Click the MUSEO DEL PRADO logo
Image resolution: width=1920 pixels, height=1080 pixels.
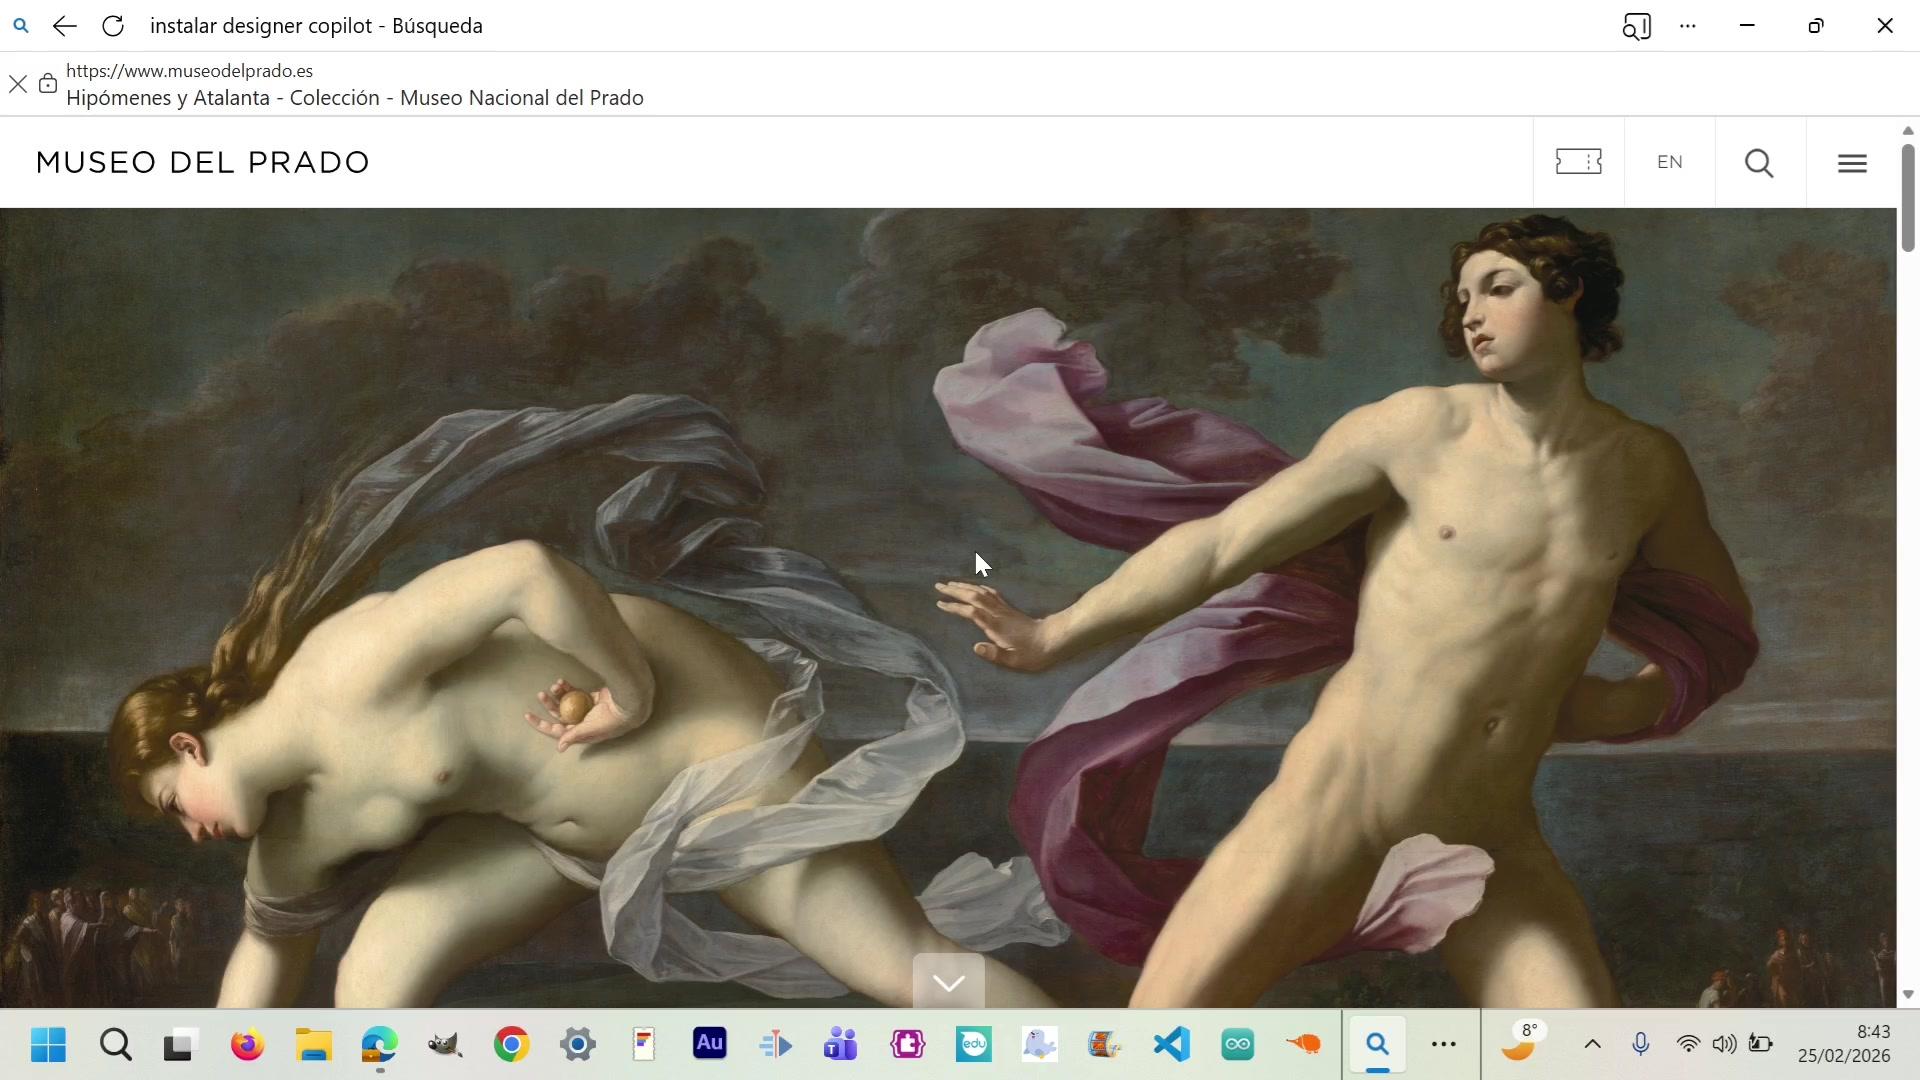[203, 162]
